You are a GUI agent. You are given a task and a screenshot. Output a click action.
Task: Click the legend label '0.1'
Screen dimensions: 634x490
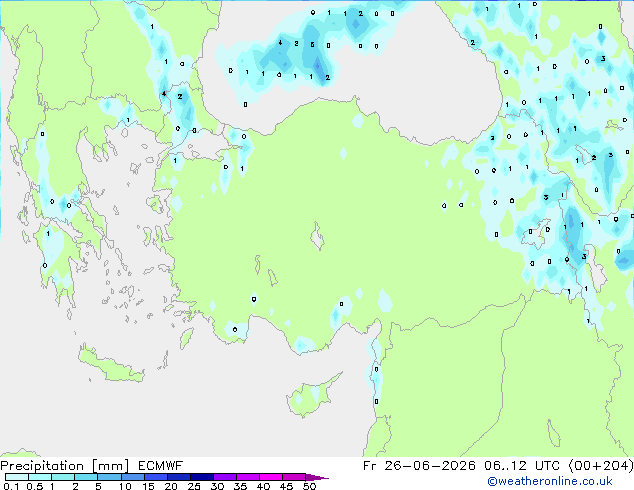(11, 486)
